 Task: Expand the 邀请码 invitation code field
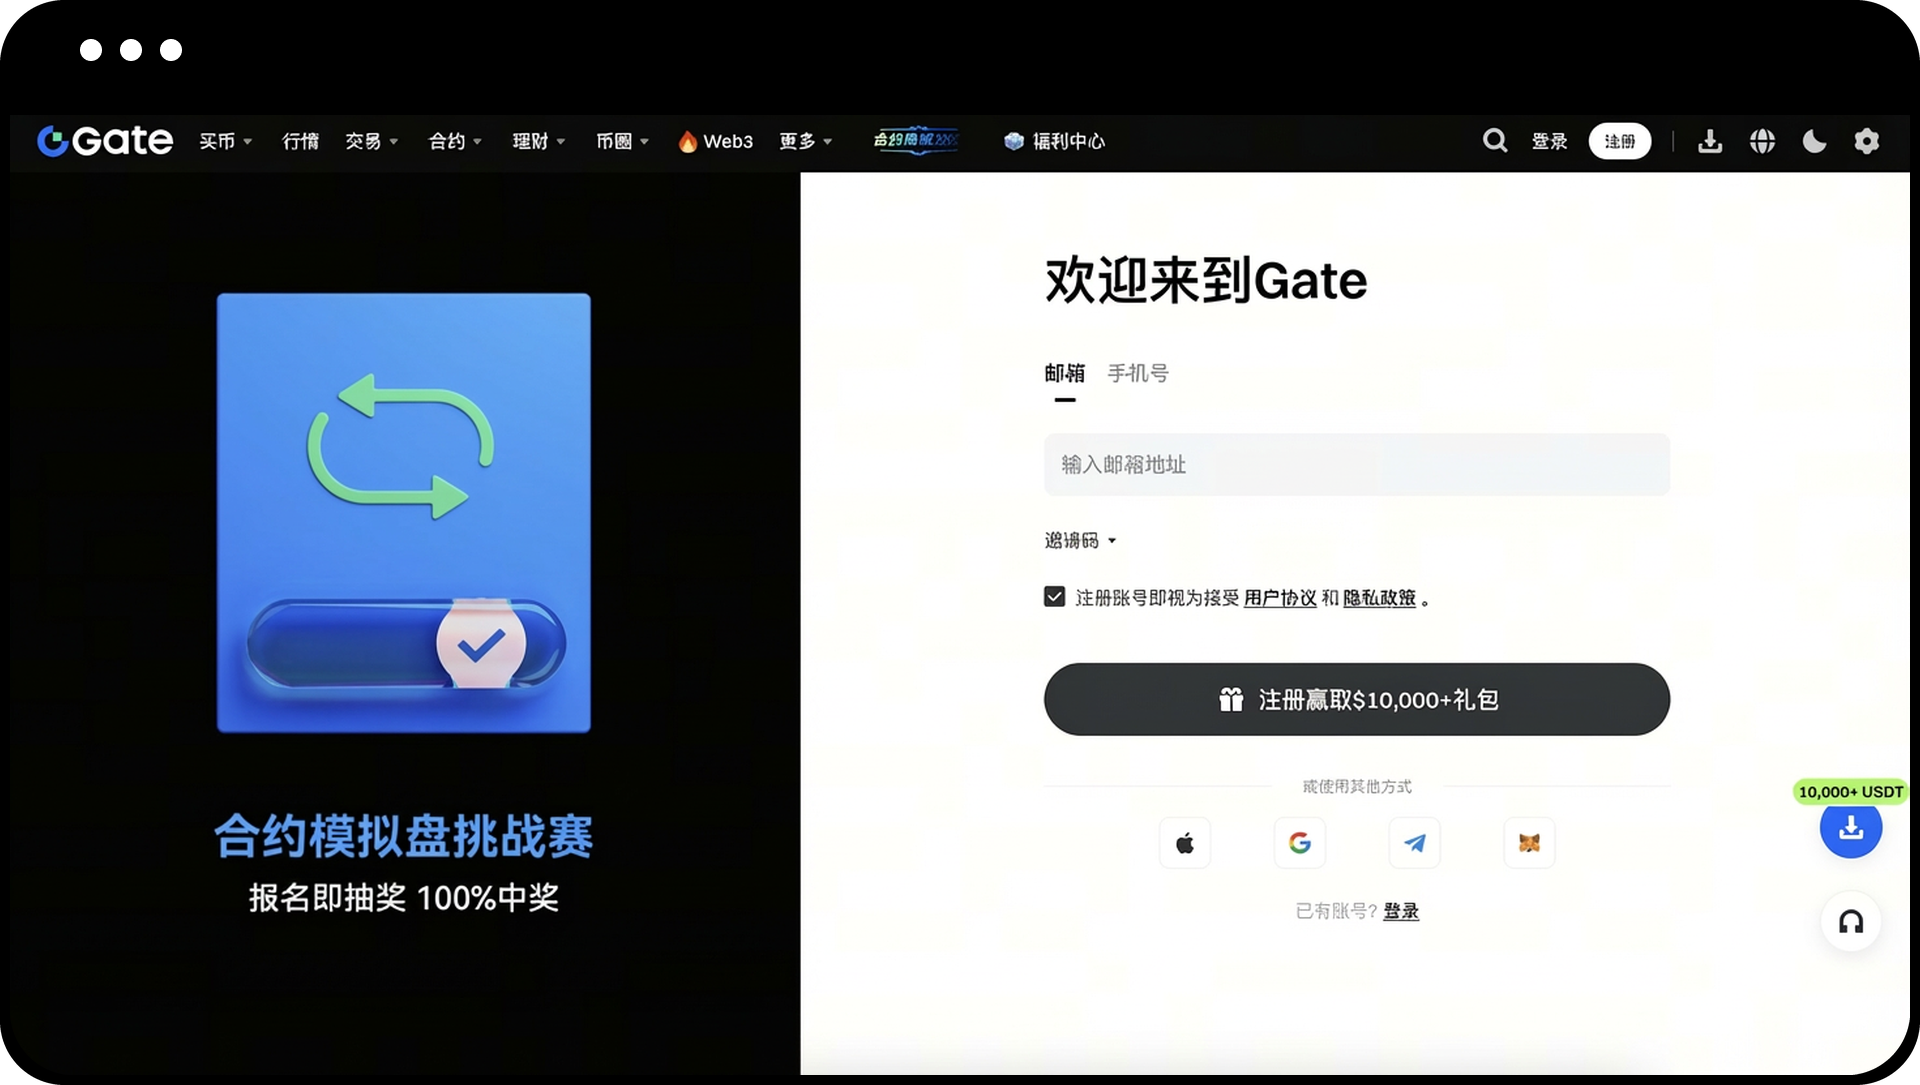pos(1080,541)
